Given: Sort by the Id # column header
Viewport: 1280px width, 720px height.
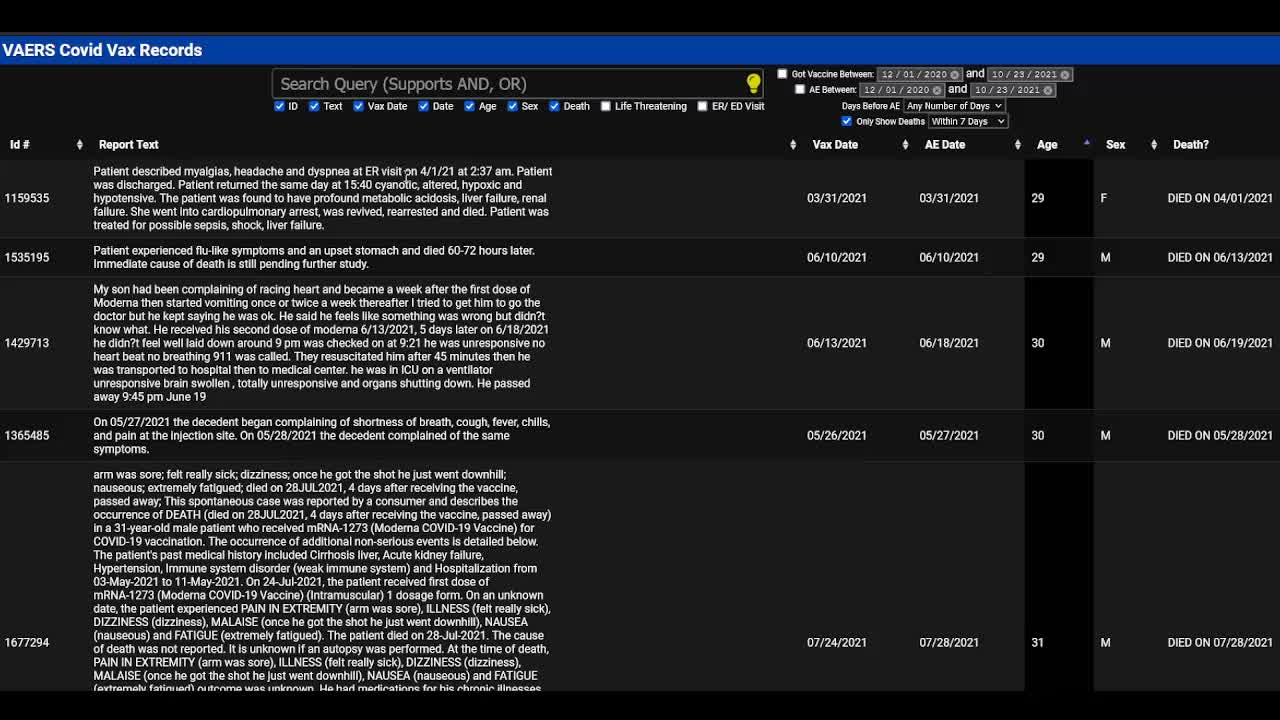Looking at the screenshot, I should point(20,145).
